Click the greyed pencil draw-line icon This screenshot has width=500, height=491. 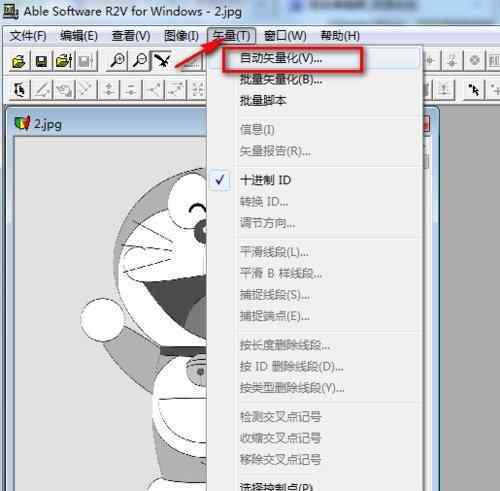point(42,90)
